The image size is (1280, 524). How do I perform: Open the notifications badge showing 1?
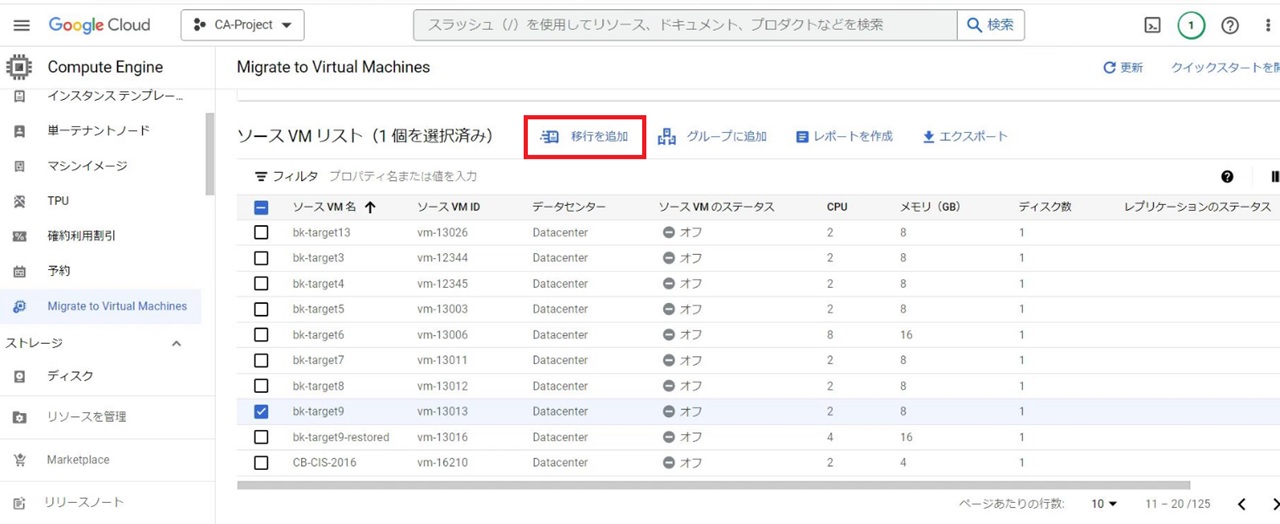click(1191, 25)
